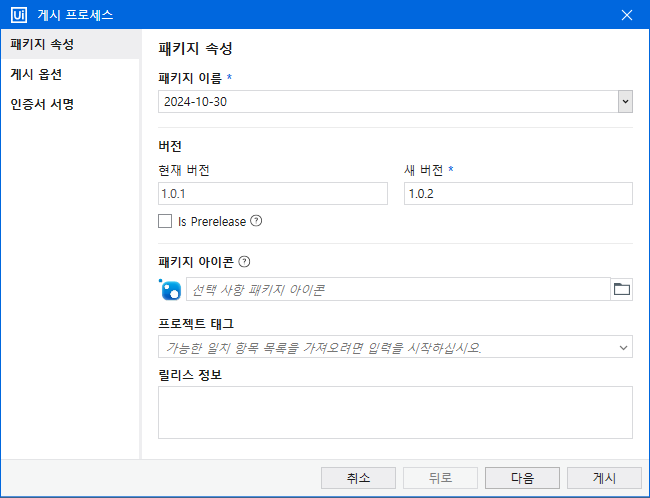
Task: Publish with the 게시 button
Action: [x=604, y=478]
